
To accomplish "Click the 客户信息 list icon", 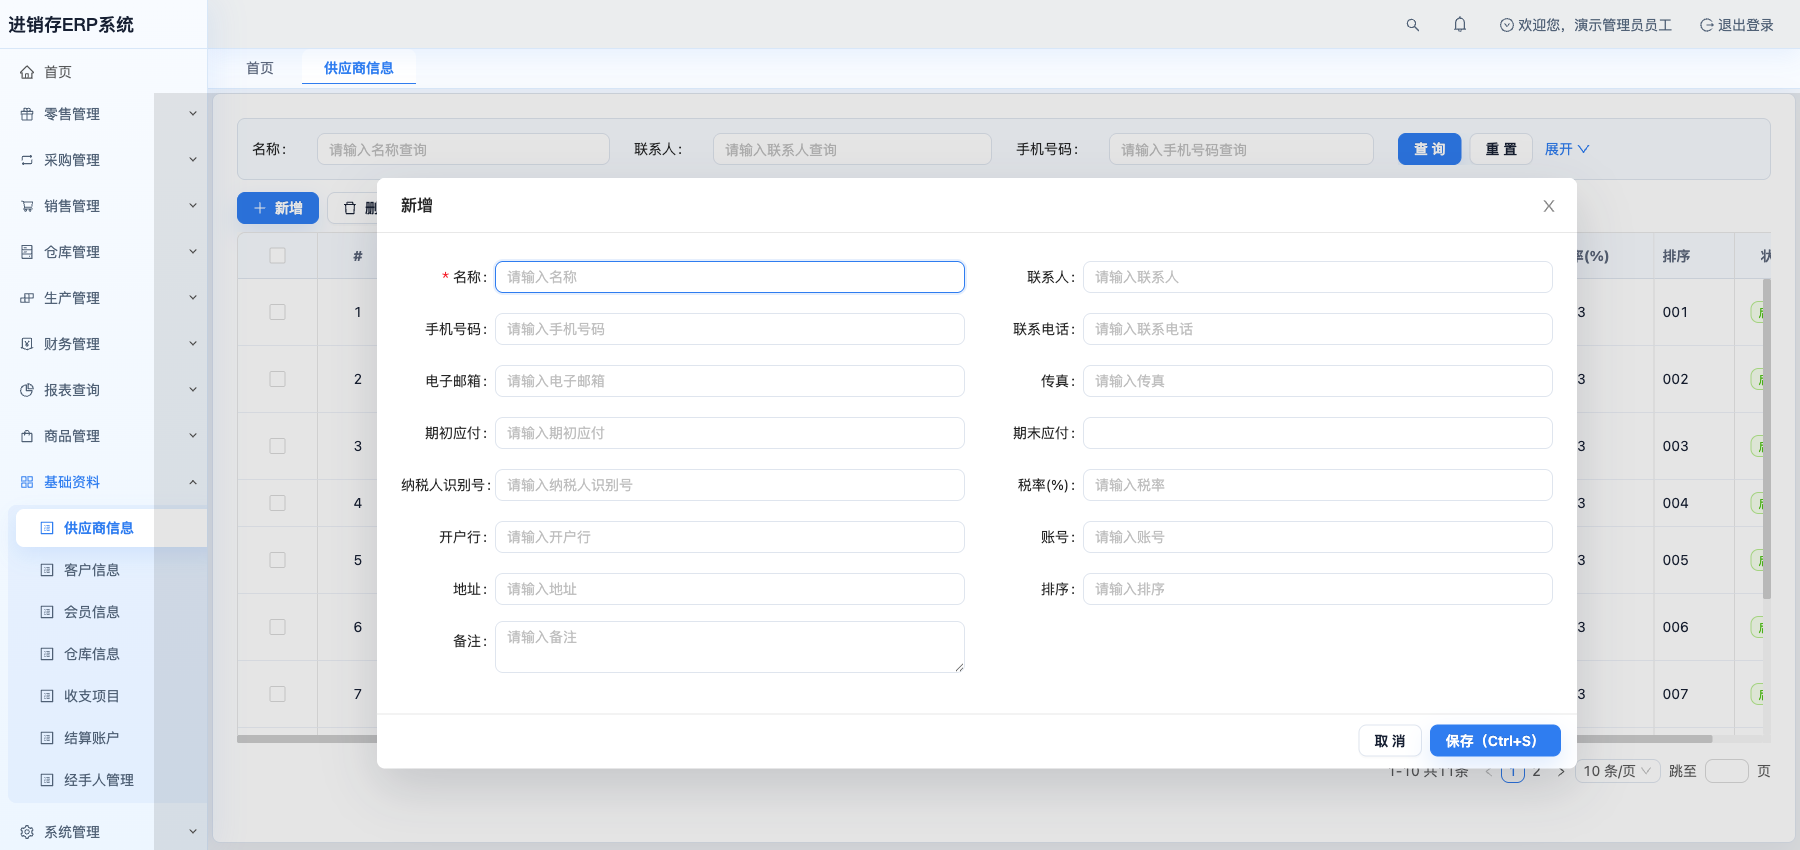I will pyautogui.click(x=47, y=570).
